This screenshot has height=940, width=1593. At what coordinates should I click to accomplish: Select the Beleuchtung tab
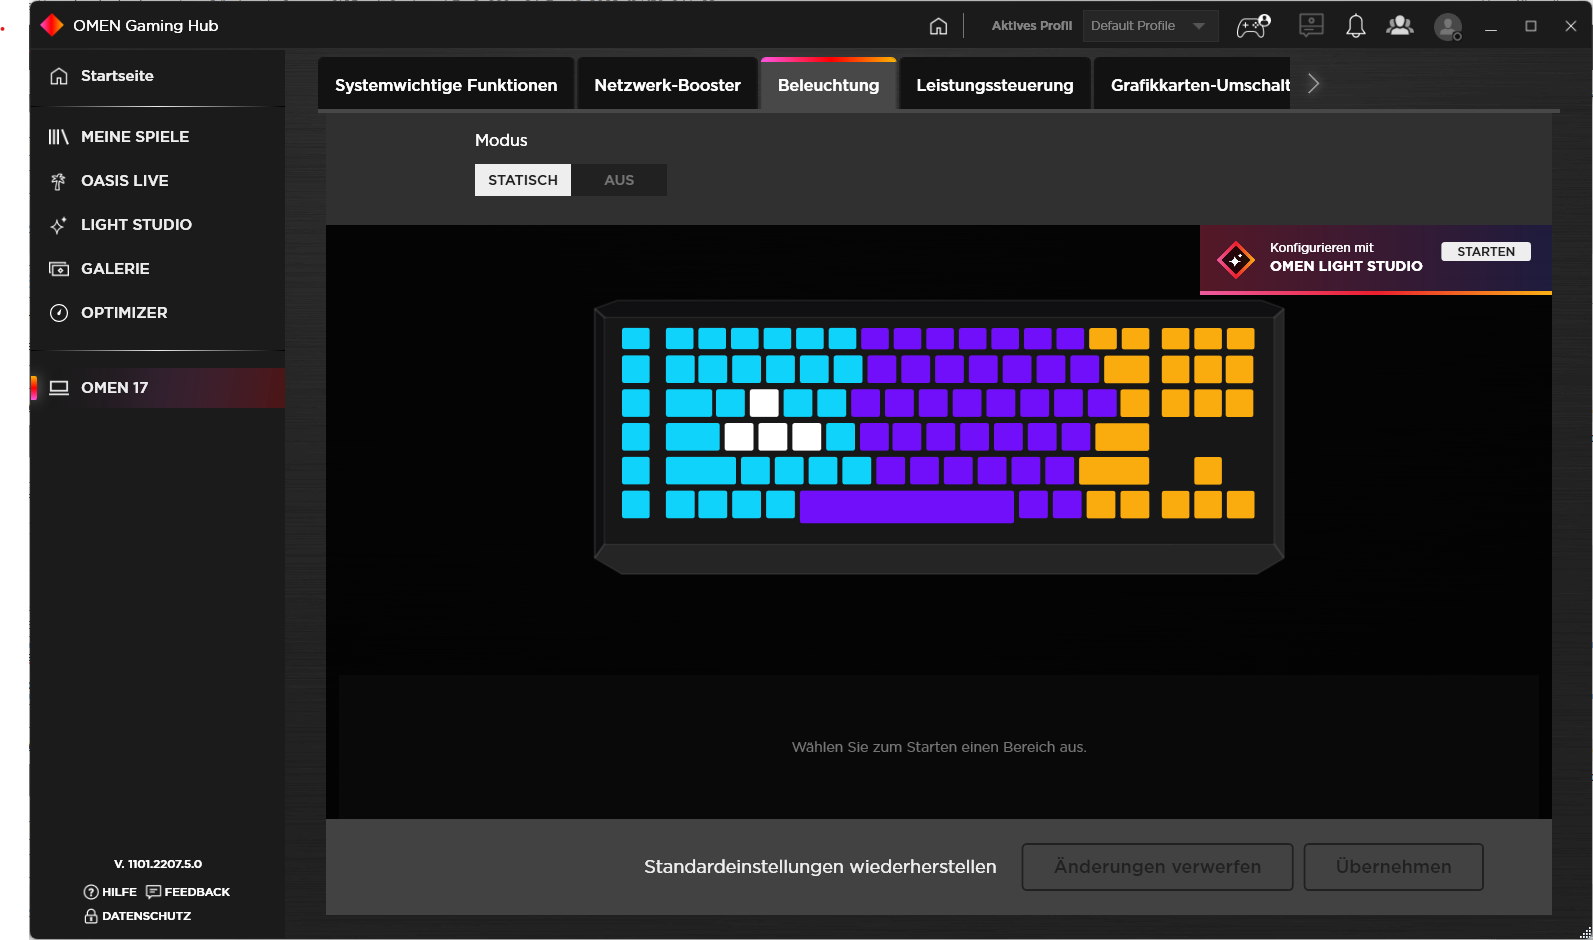(829, 85)
